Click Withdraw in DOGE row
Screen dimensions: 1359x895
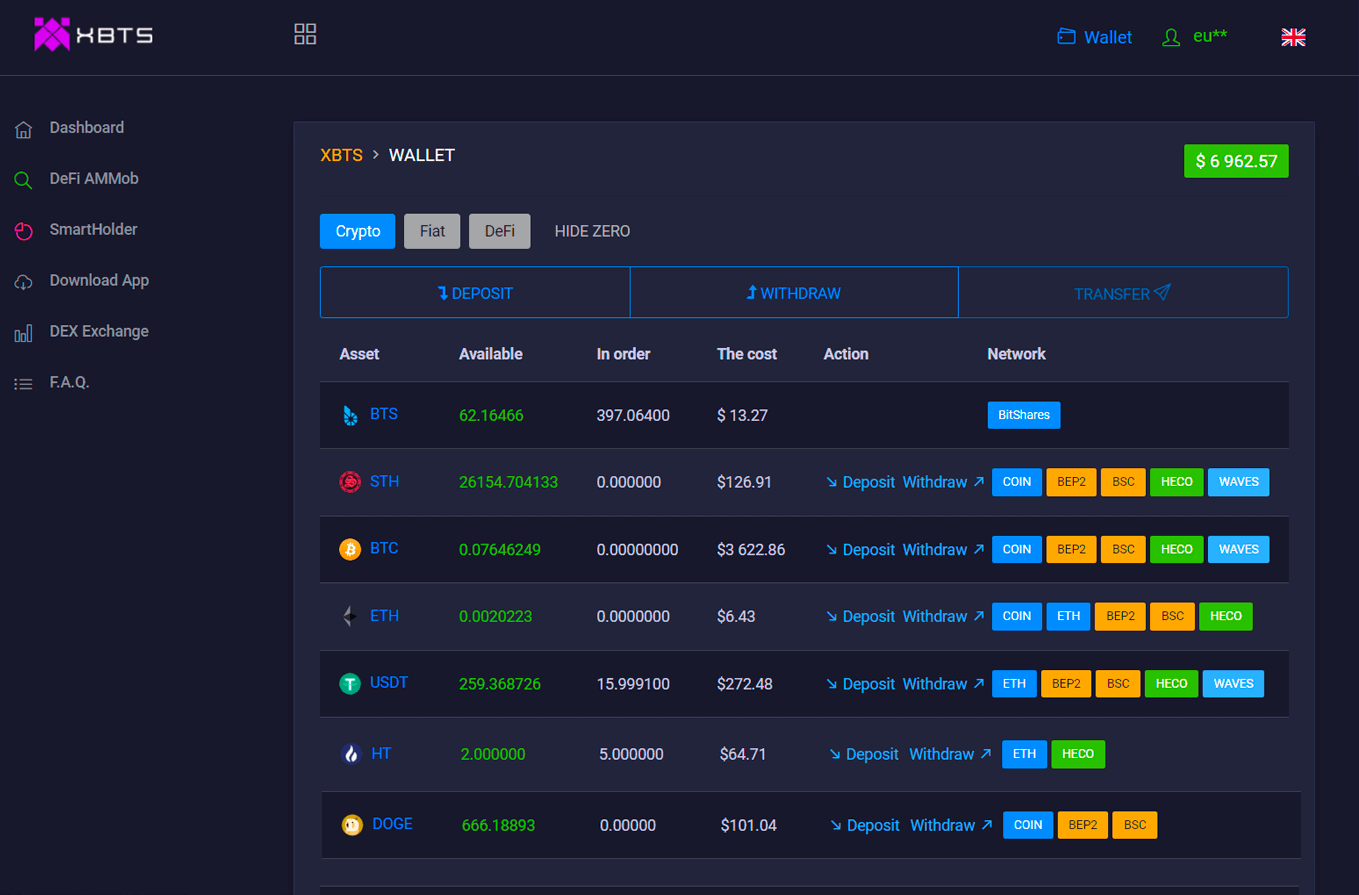(951, 825)
